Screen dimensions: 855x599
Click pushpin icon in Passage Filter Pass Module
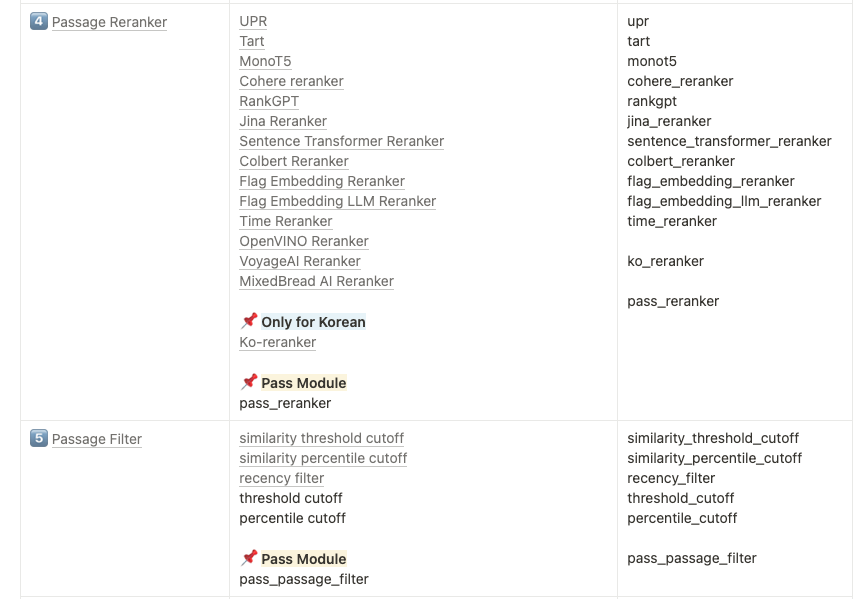click(249, 558)
